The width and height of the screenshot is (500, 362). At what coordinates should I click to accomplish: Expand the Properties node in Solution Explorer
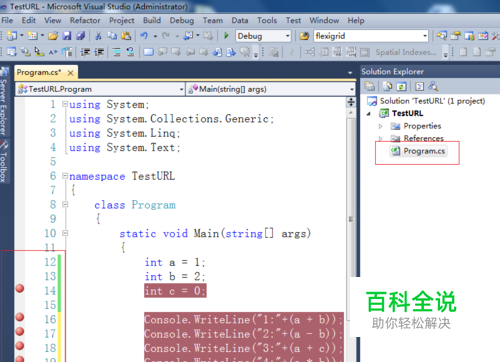(380, 126)
